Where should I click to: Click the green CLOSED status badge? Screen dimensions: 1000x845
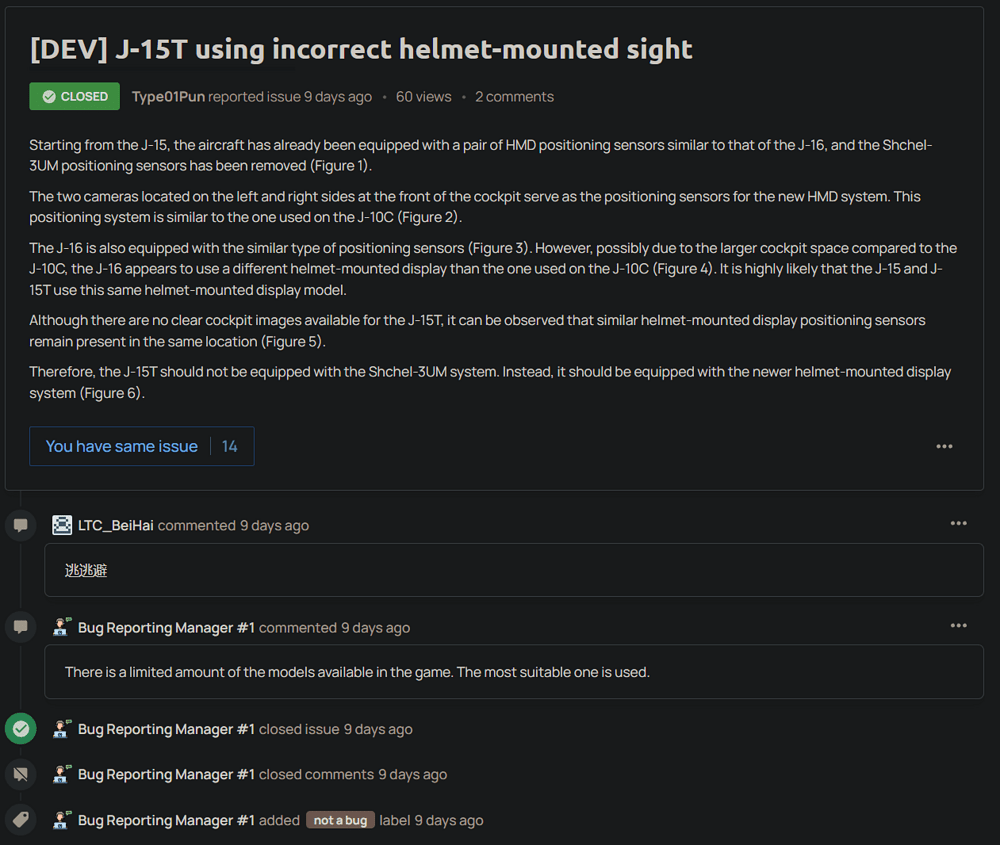point(74,97)
